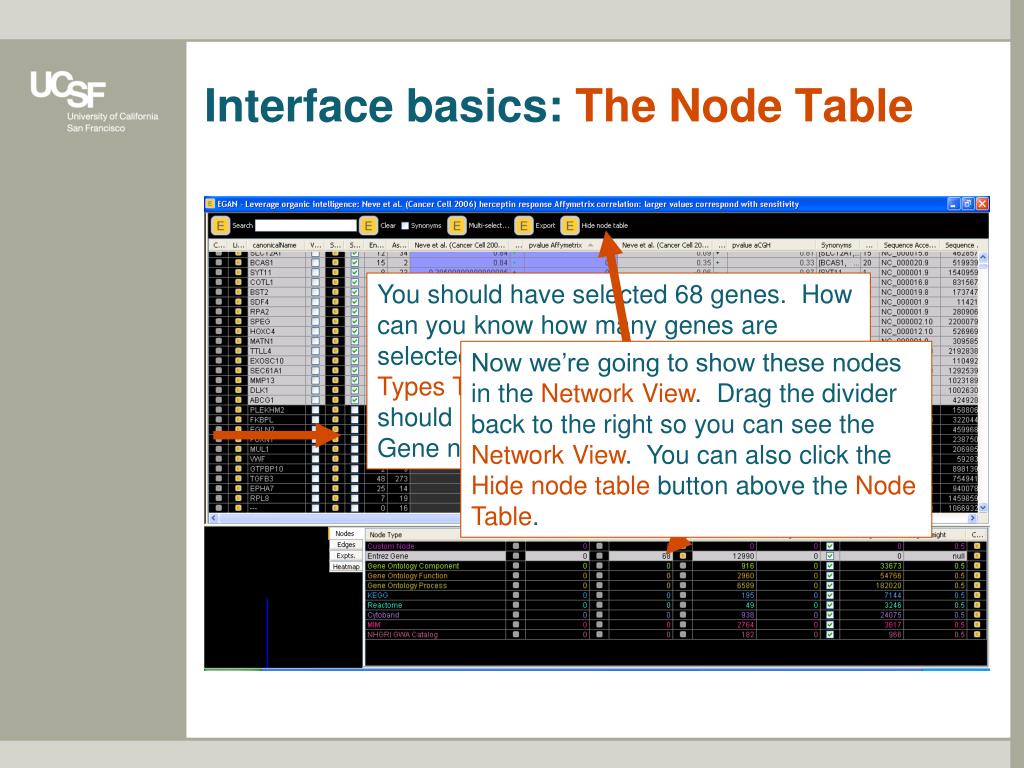Click the Hide node table E icon
Viewport: 1024px width, 768px height.
570,225
